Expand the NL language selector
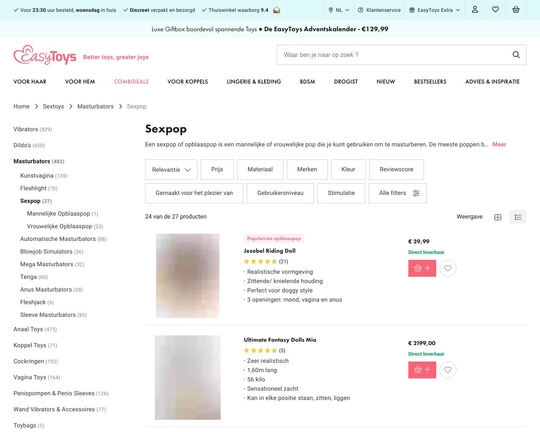 click(339, 10)
